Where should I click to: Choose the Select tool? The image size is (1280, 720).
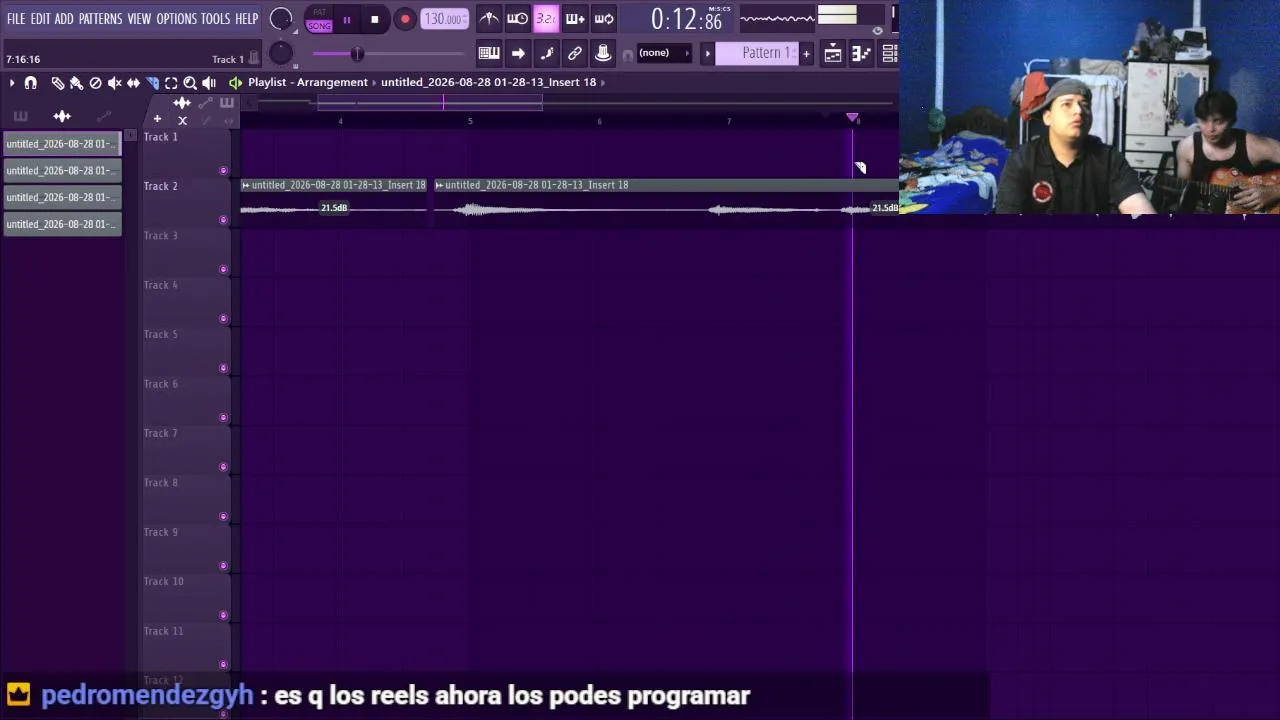coord(171,83)
